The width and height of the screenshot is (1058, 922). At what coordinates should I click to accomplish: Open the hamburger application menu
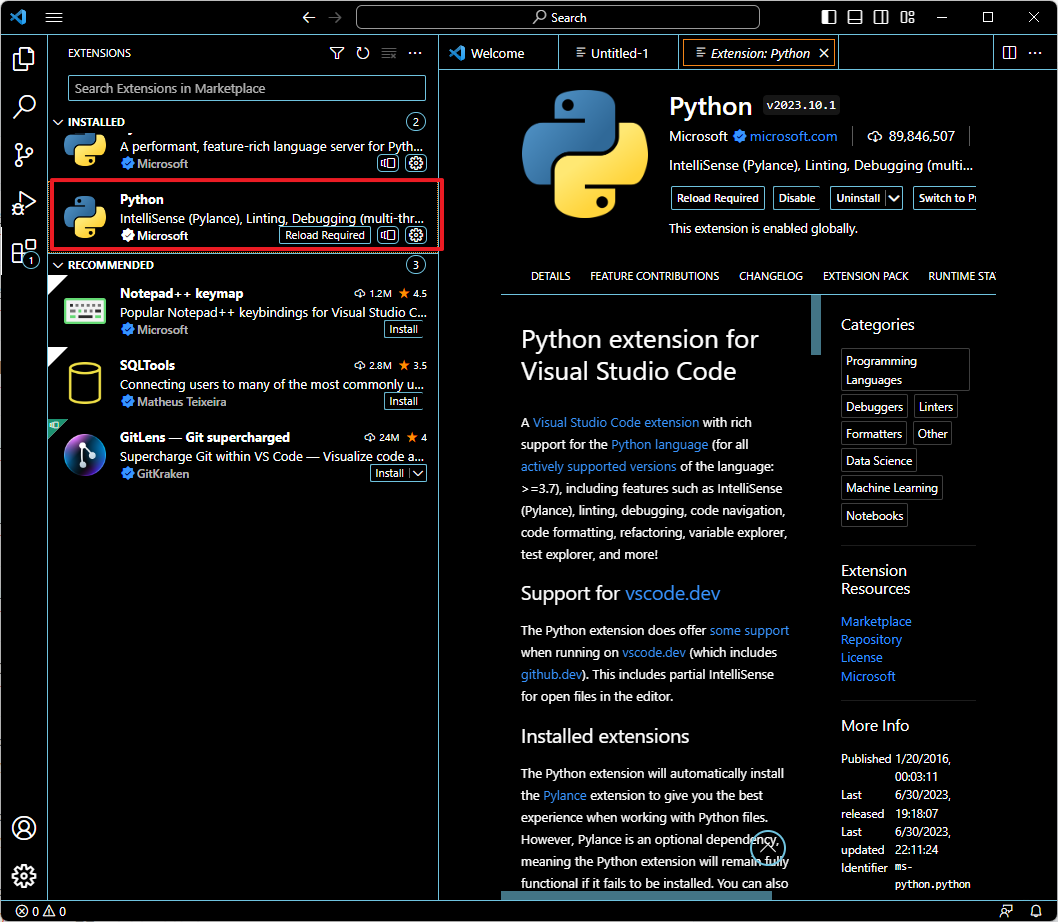click(x=54, y=18)
